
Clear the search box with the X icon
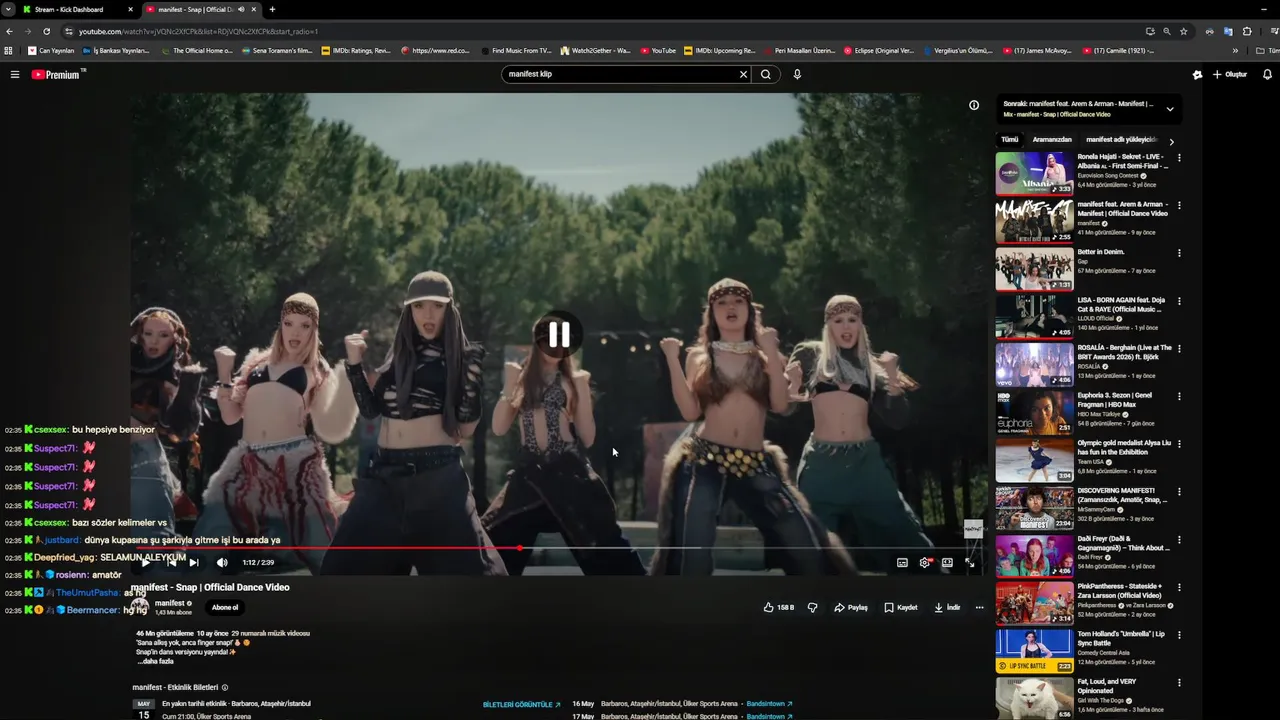743,74
